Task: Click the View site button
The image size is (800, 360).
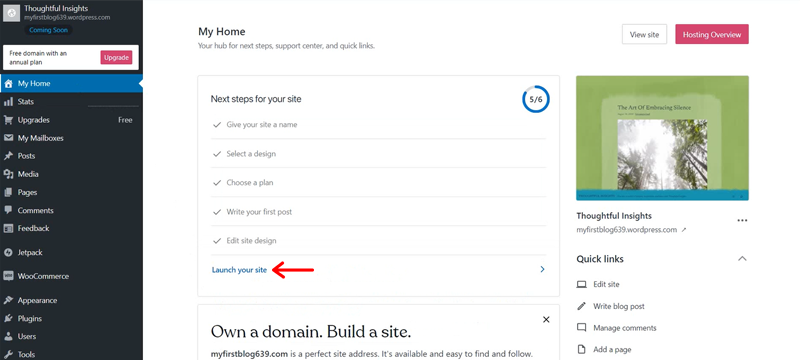Action: 644,34
